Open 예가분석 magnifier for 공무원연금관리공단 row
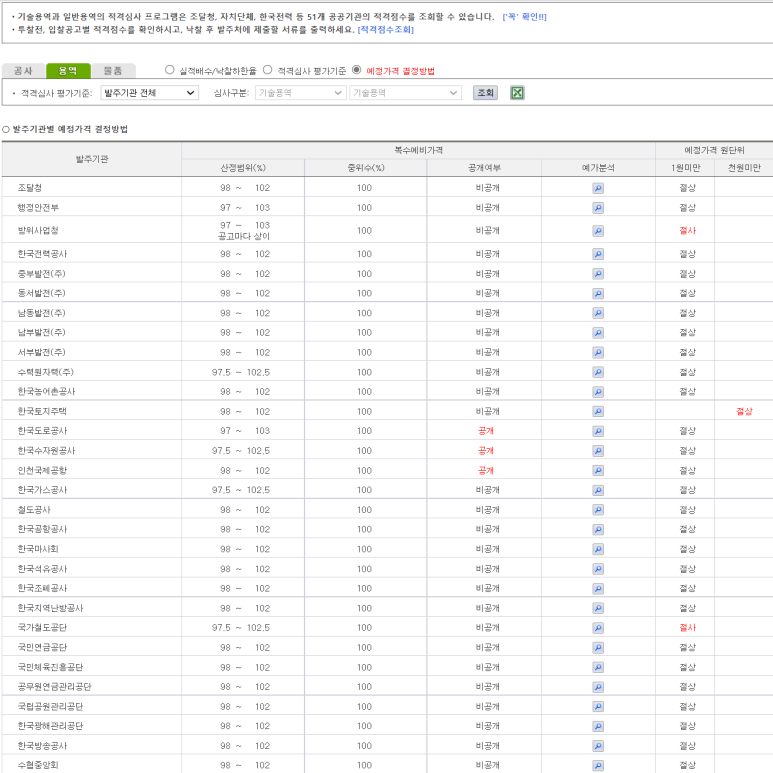The width and height of the screenshot is (773, 773). (x=598, y=687)
